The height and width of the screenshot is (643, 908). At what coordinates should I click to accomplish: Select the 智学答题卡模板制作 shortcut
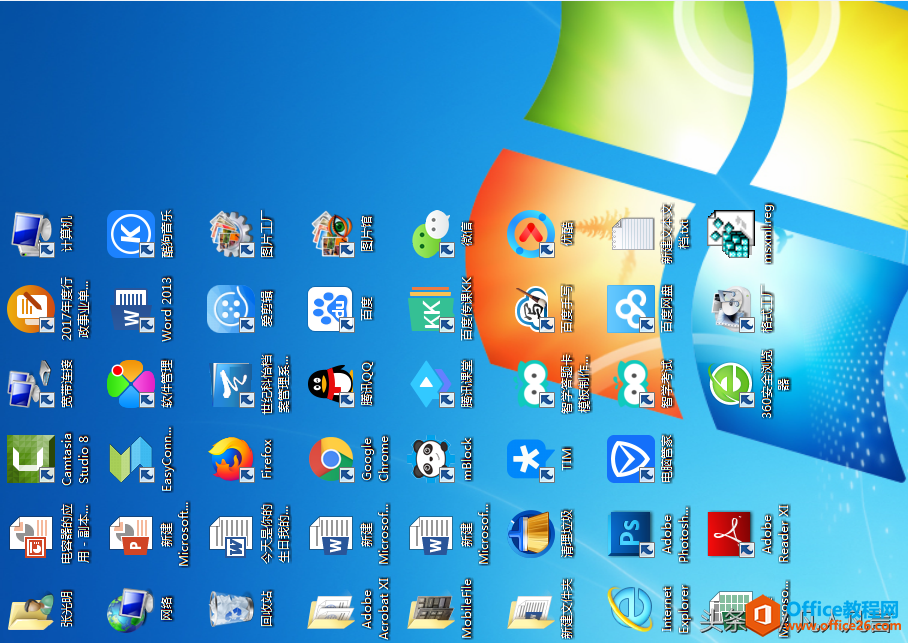[533, 383]
